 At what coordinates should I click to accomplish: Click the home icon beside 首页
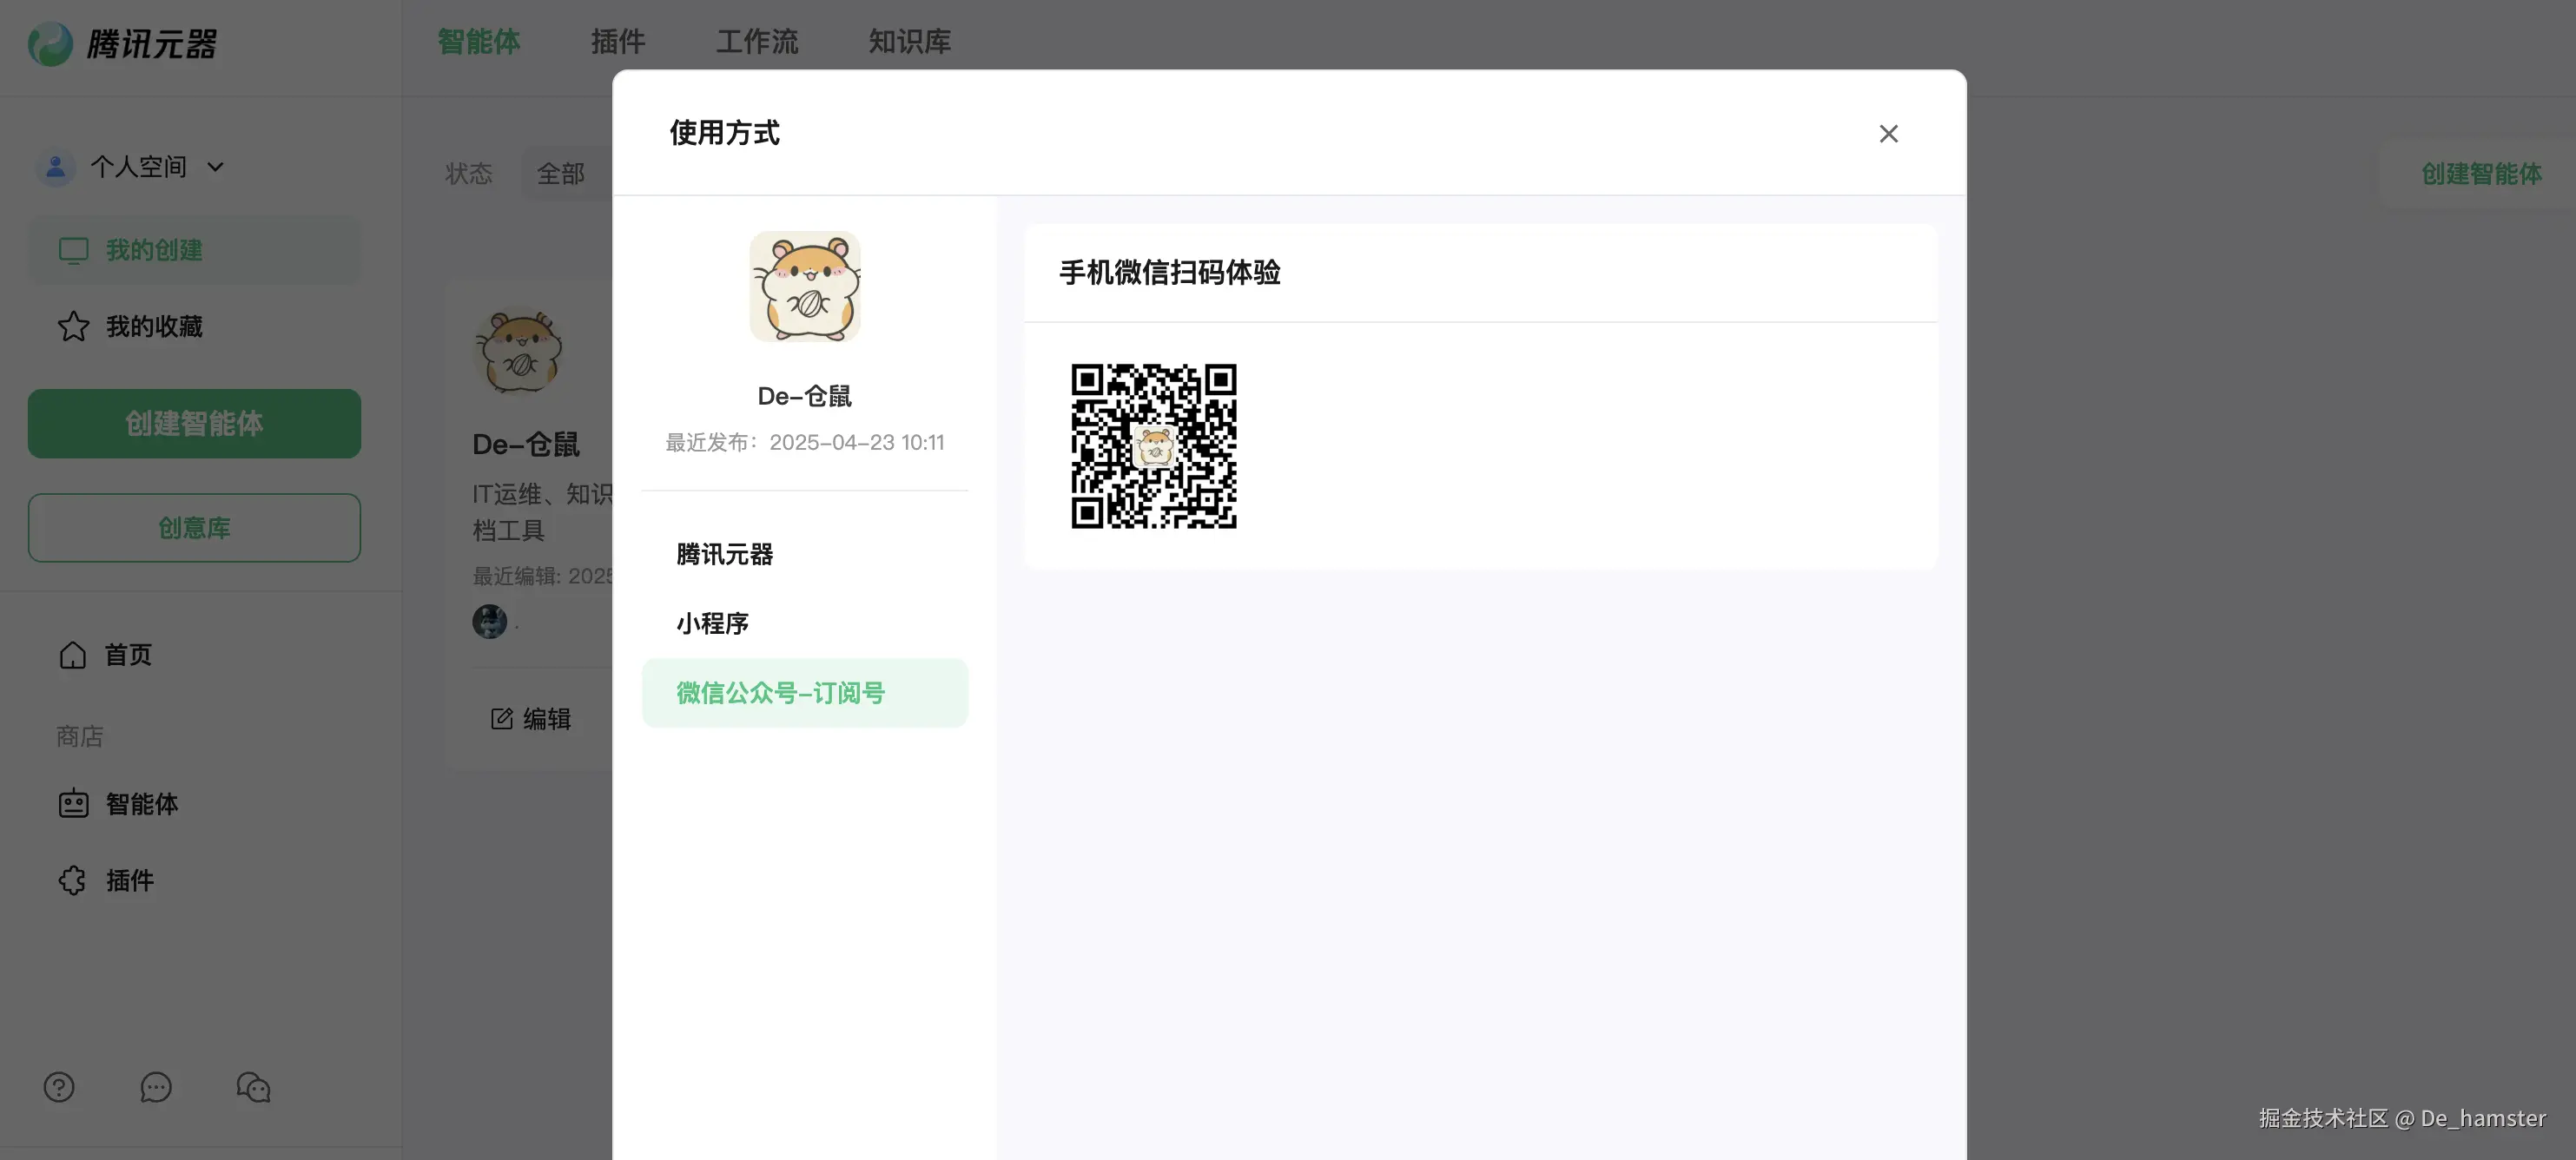[x=73, y=655]
